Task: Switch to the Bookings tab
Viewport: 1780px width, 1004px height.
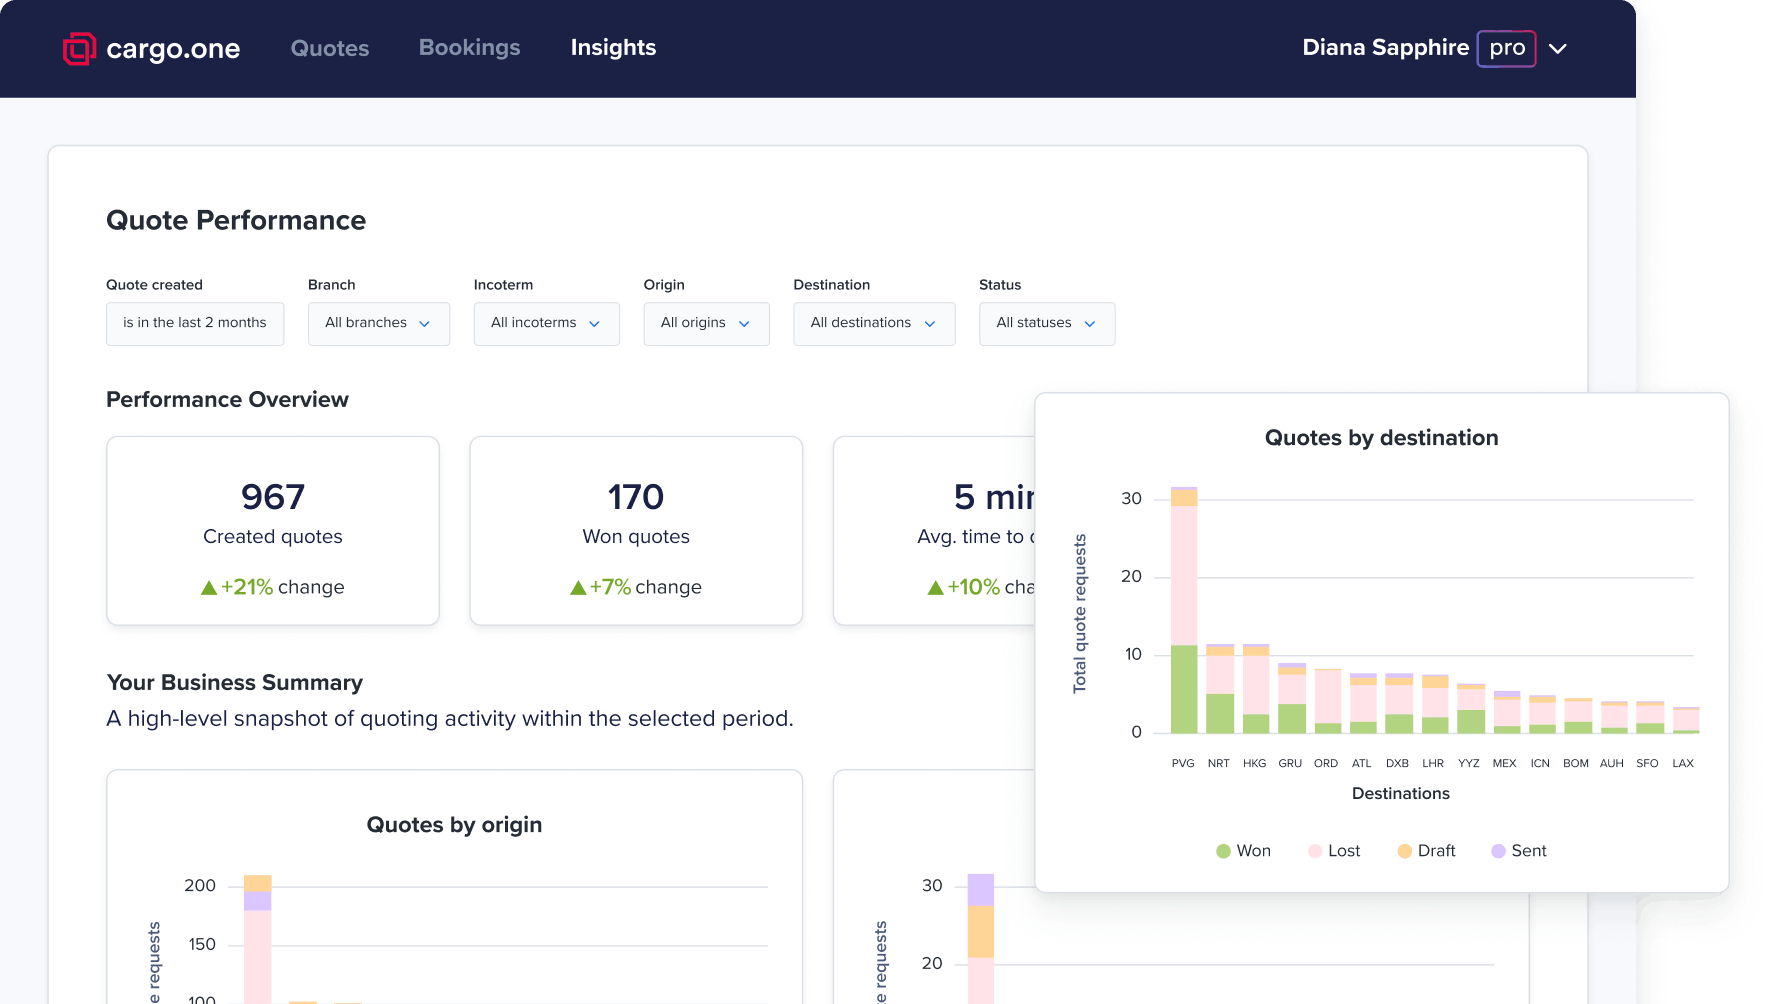Action: pos(469,47)
